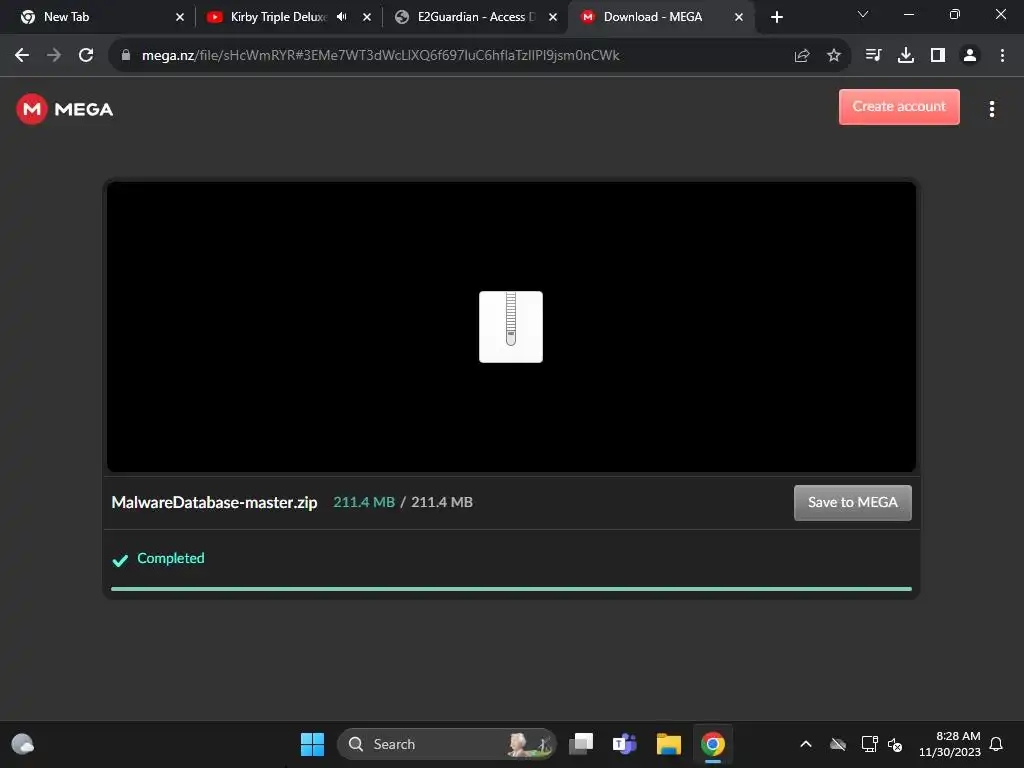
Task: Click the OneDrive tray icon
Action: click(838, 744)
